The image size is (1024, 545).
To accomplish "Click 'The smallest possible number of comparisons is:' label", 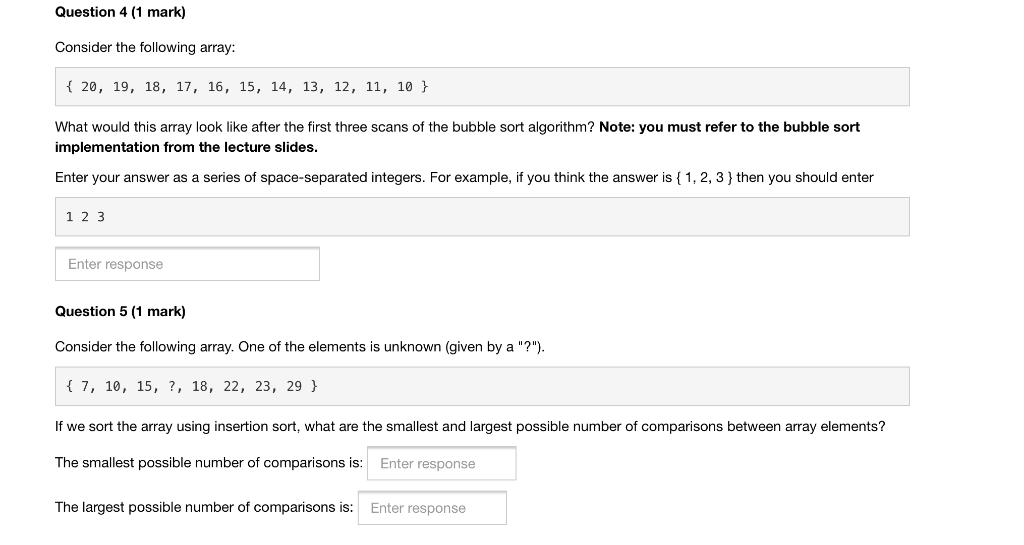I will pos(209,463).
